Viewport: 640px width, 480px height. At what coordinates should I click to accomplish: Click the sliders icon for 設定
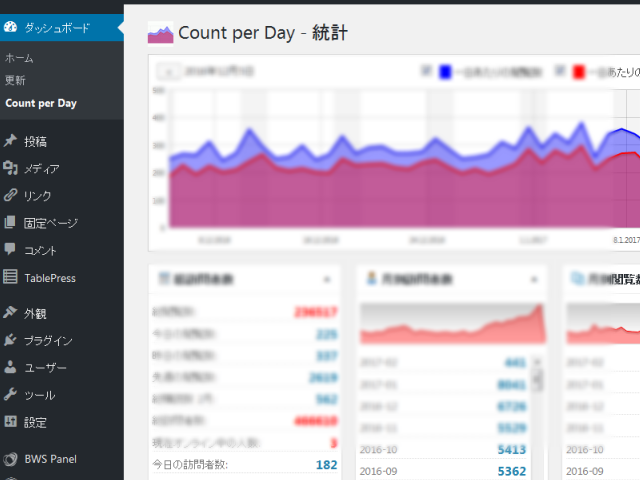[x=10, y=421]
